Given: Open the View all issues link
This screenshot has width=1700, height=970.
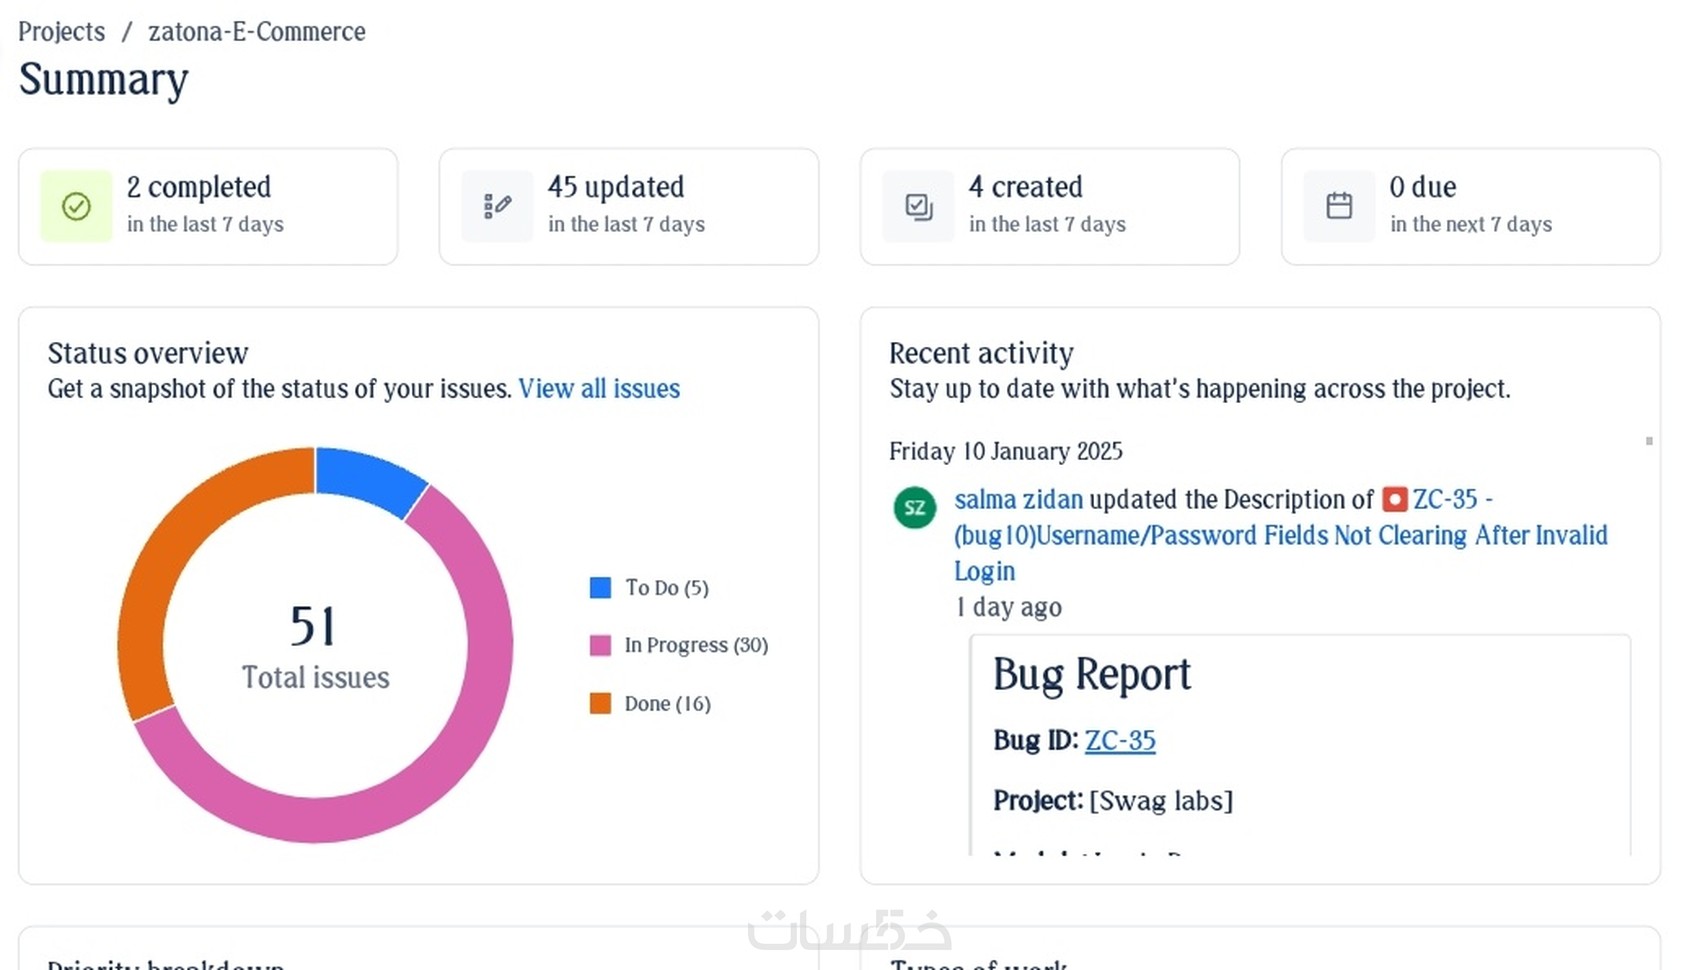Looking at the screenshot, I should [599, 389].
